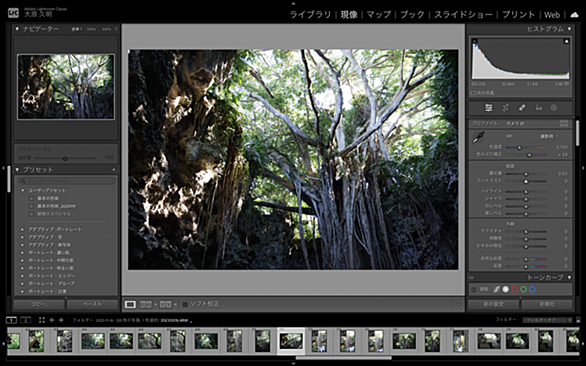Image resolution: width=586 pixels, height=366 pixels.
Task: Click the Navigator preview thumbnail
Action: pyautogui.click(x=66, y=87)
